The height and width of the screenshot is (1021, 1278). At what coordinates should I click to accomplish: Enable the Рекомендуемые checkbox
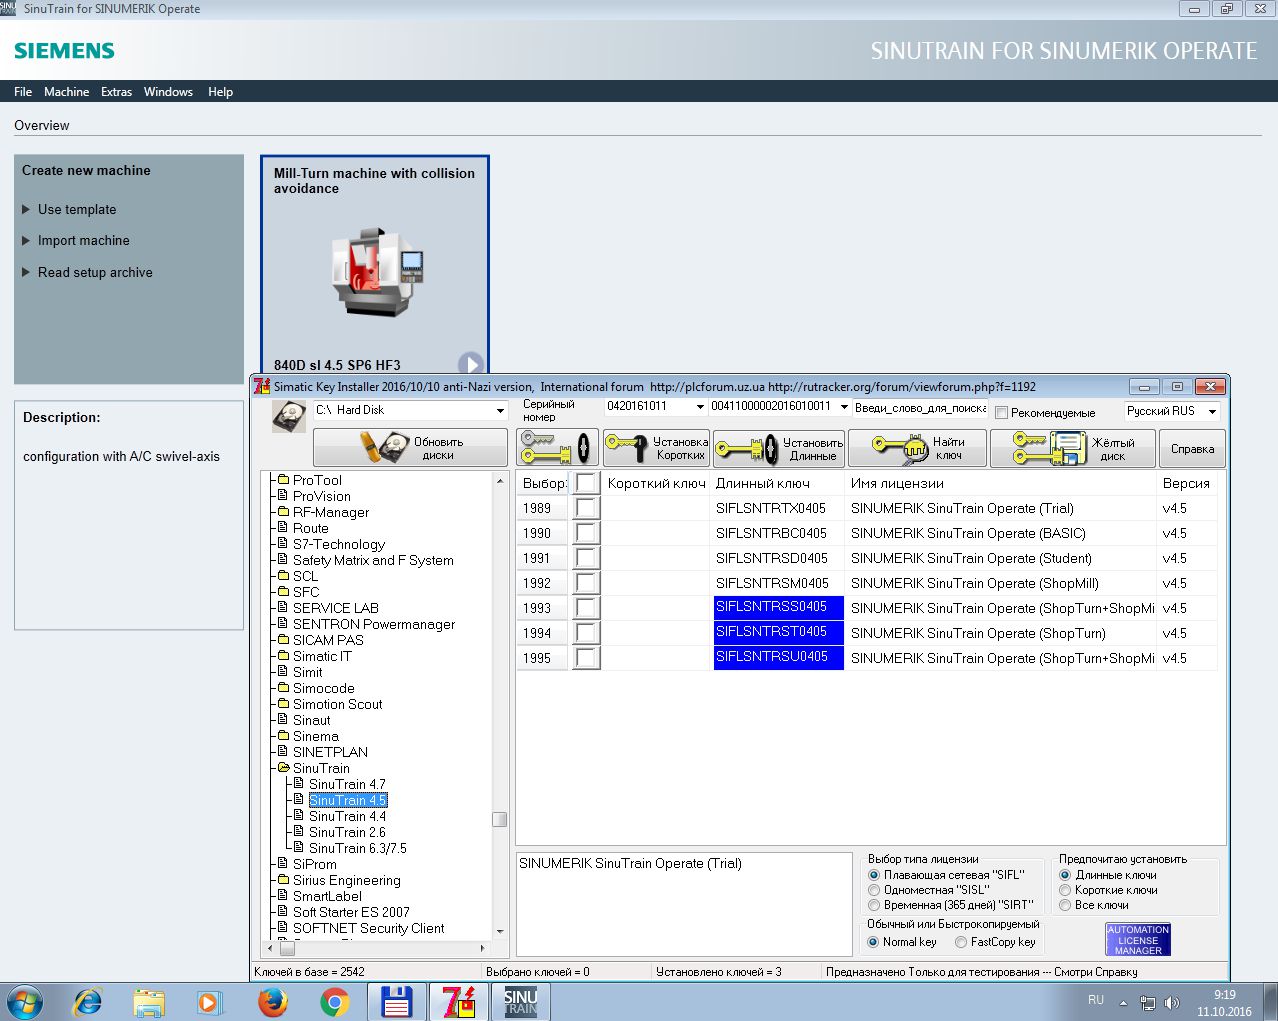[x=1001, y=413]
